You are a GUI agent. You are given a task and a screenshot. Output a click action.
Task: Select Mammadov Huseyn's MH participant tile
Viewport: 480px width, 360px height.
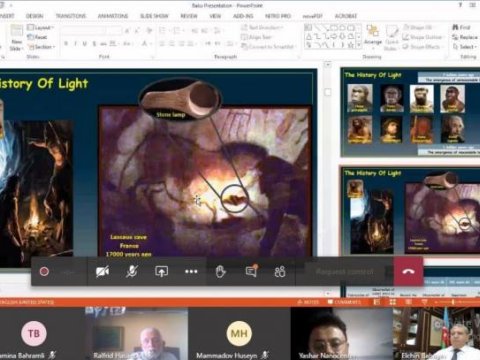click(x=239, y=334)
